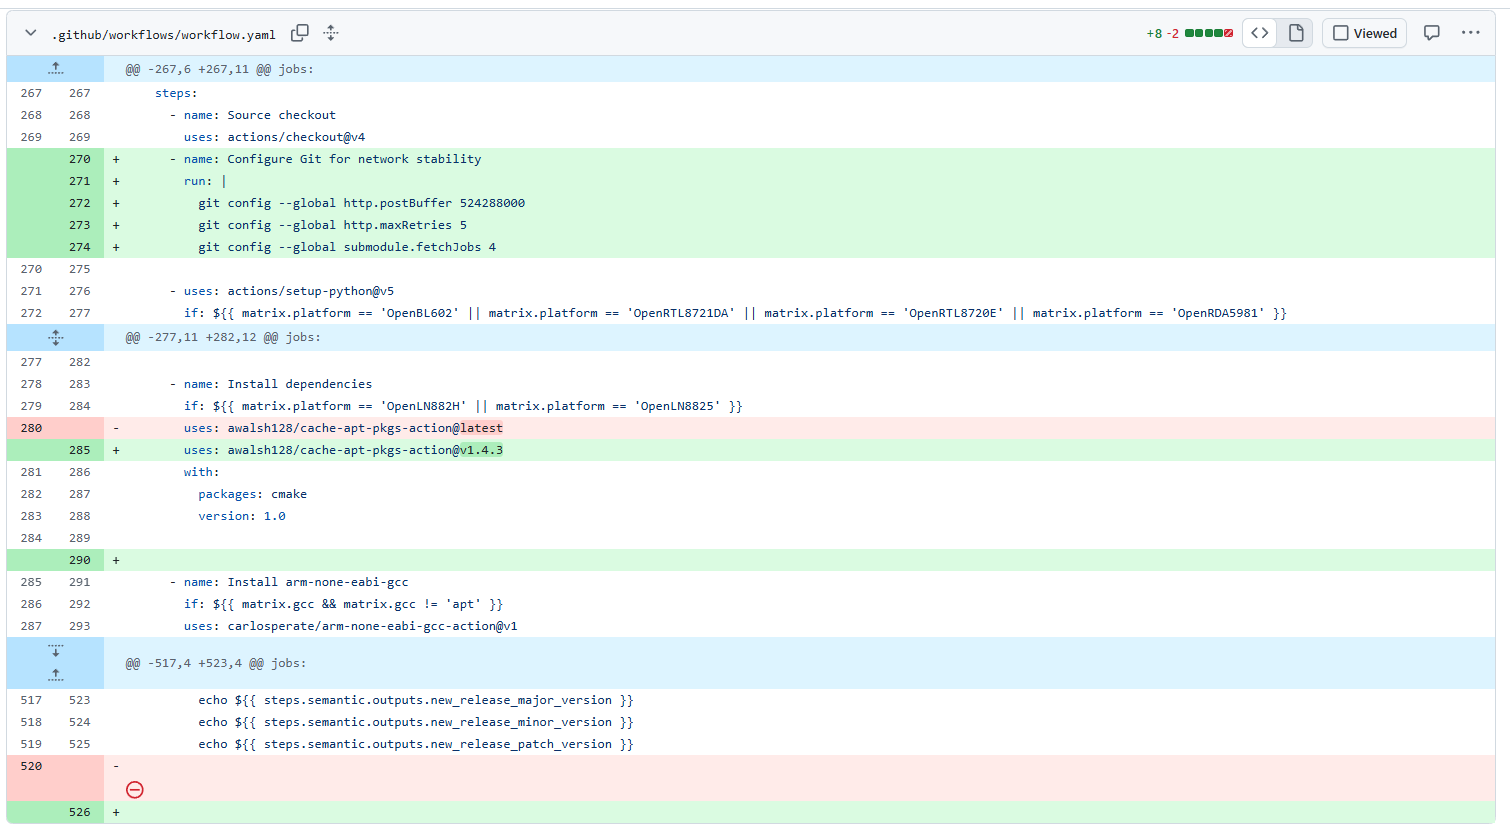The image size is (1510, 834).
Task: Open the file comment icon
Action: pos(1432,33)
